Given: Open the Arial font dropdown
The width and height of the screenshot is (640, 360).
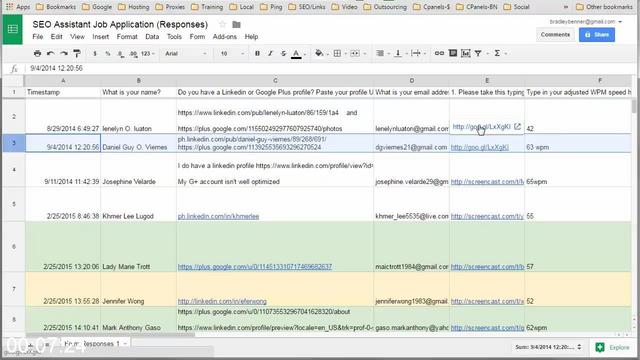Looking at the screenshot, I should (x=186, y=53).
